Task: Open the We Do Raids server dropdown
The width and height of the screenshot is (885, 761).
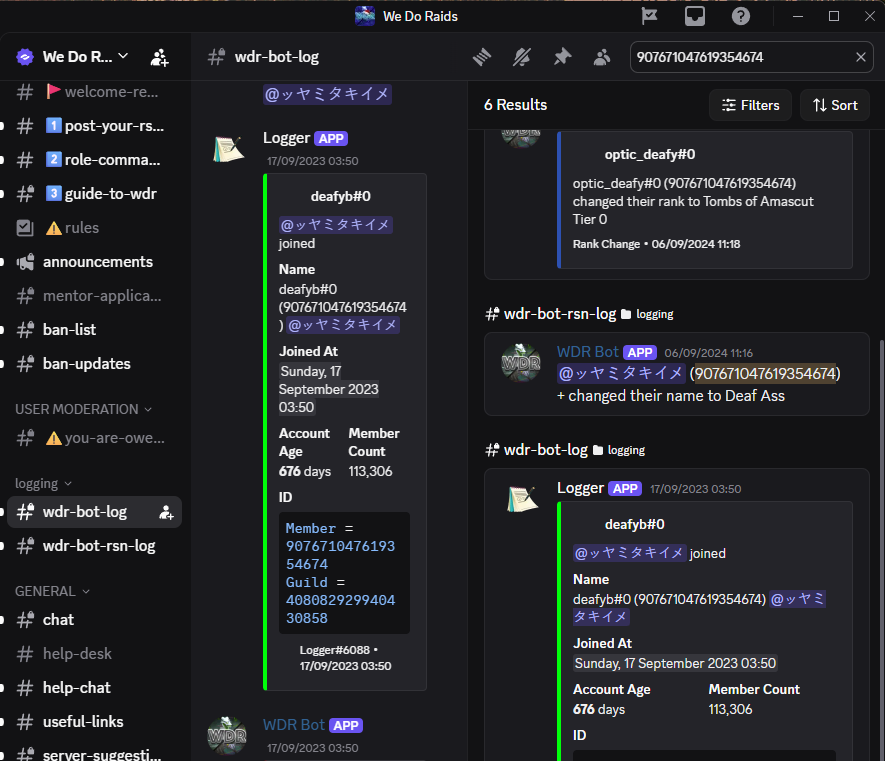Action: [x=84, y=57]
